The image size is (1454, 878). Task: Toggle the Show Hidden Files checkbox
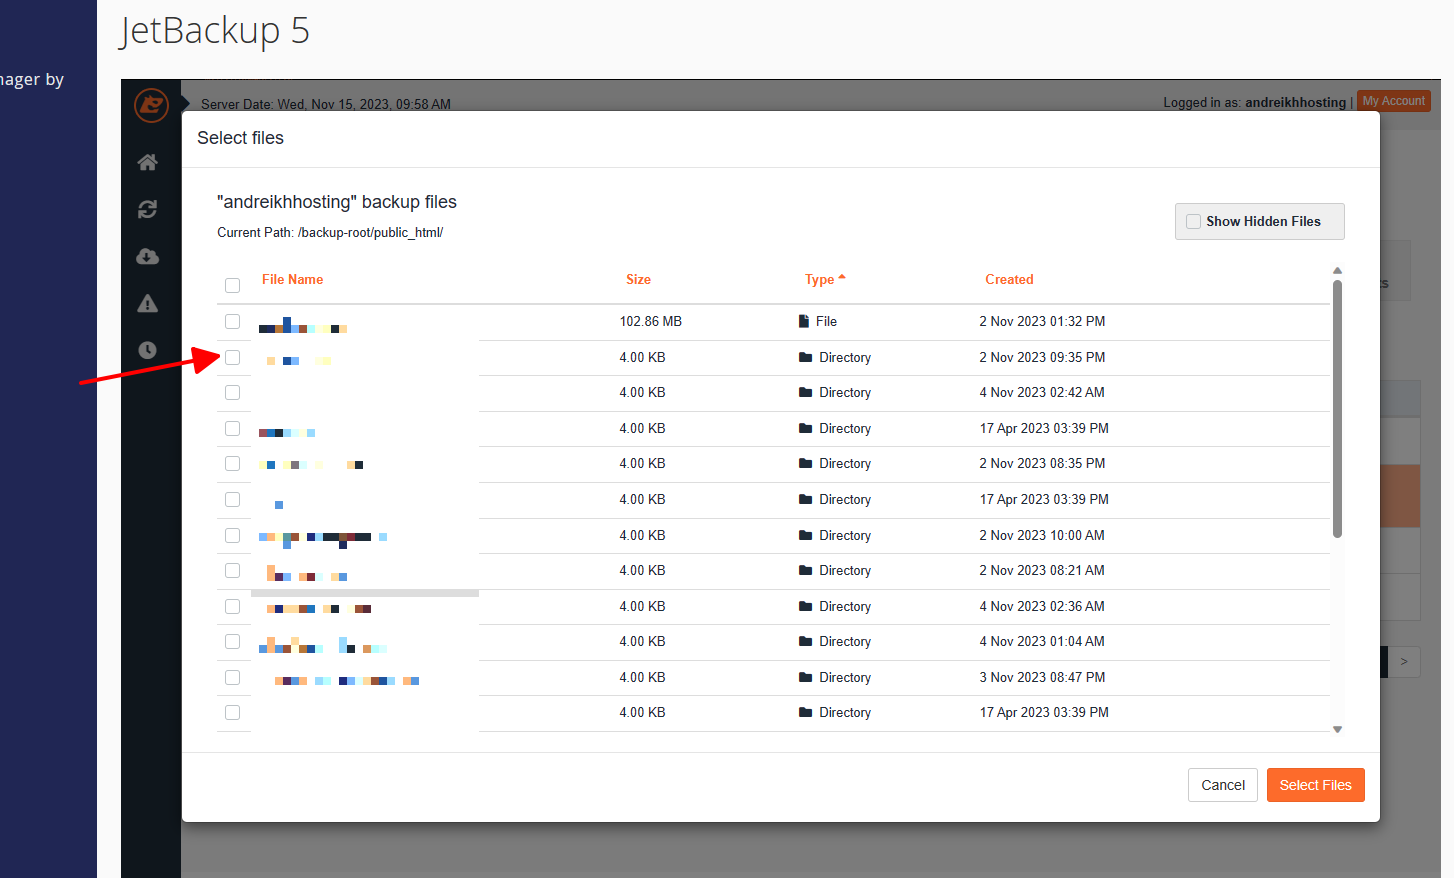click(x=1193, y=222)
